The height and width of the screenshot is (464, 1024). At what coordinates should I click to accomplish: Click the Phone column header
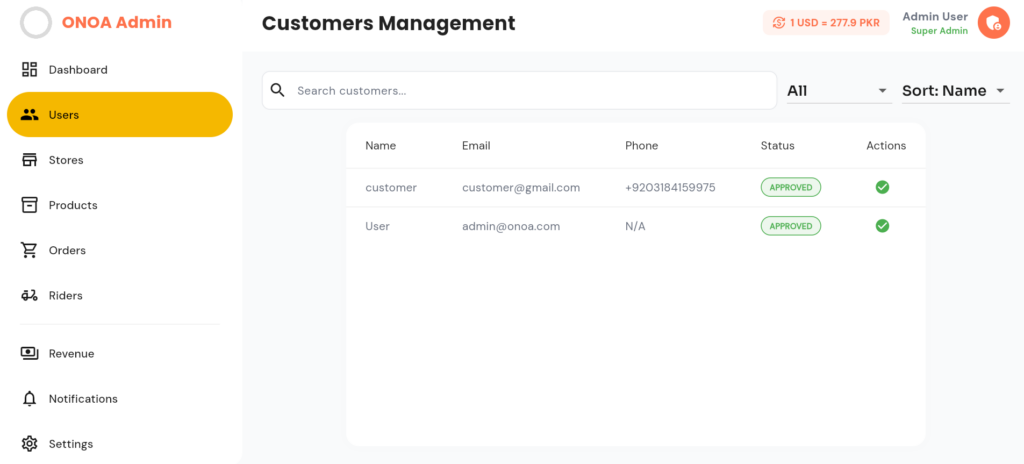[x=641, y=146]
